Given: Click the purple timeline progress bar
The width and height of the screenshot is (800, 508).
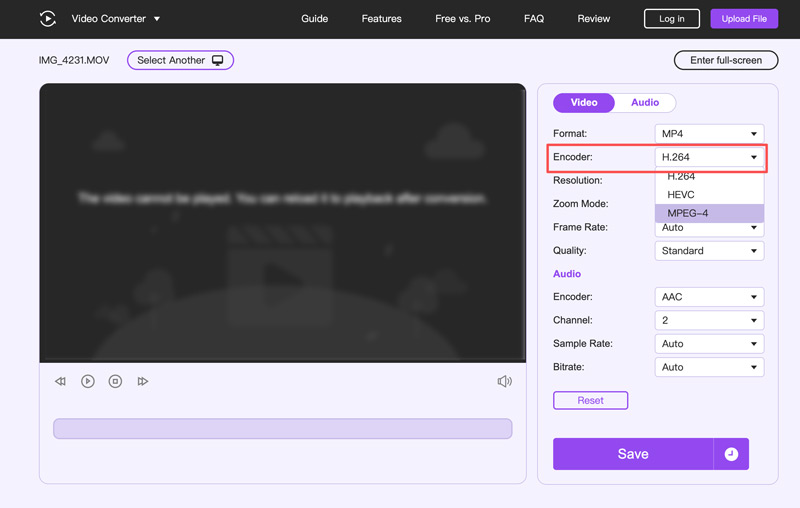Looking at the screenshot, I should [x=282, y=429].
